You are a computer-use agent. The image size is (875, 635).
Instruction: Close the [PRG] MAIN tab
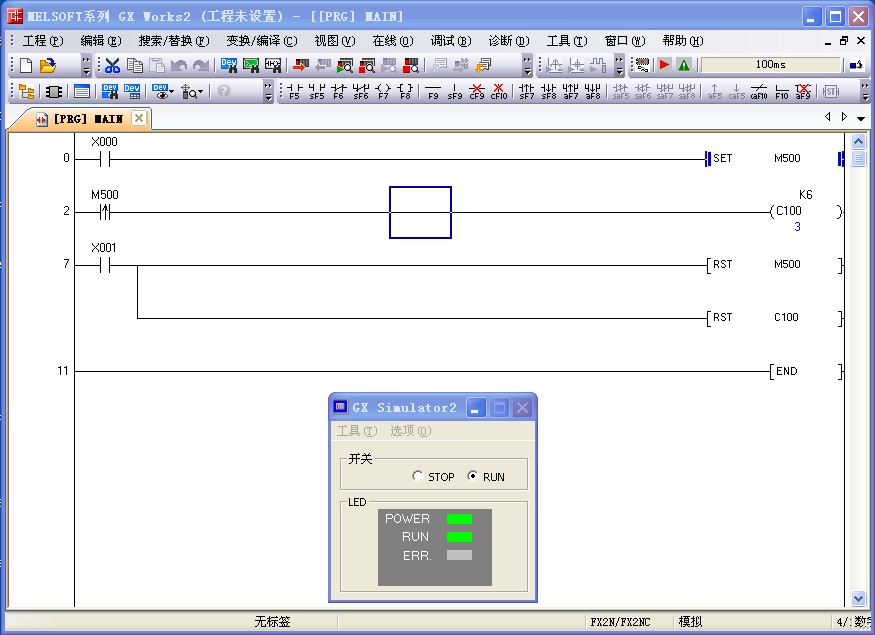[x=139, y=118]
